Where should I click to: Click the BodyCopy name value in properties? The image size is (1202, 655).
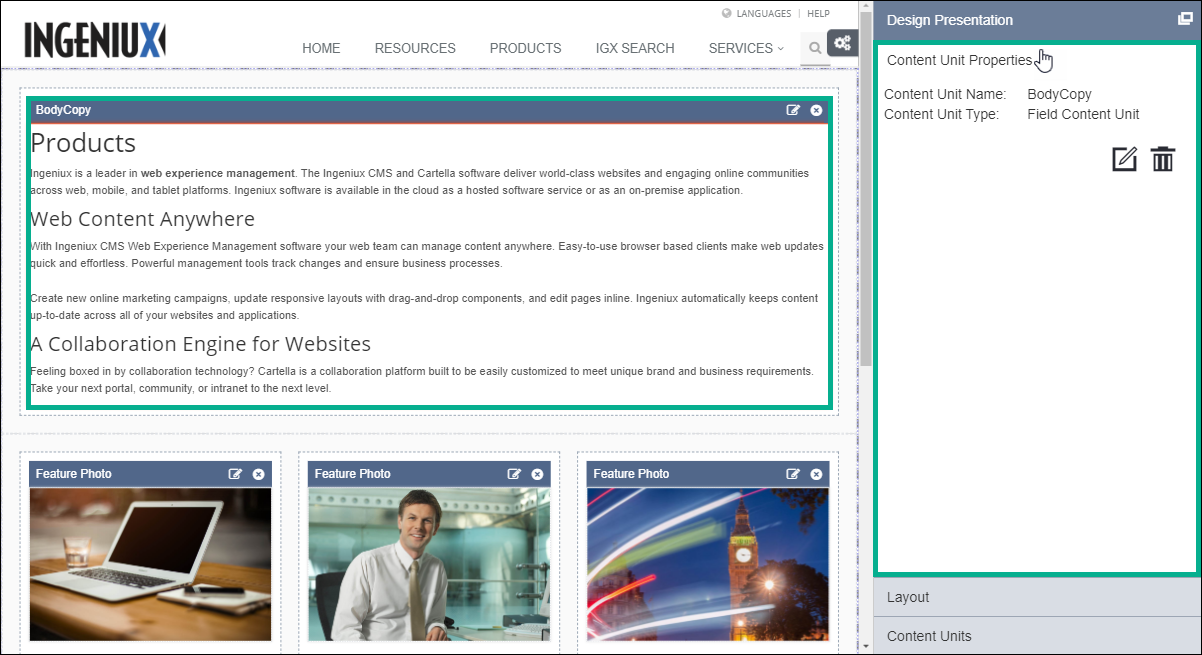point(1059,95)
